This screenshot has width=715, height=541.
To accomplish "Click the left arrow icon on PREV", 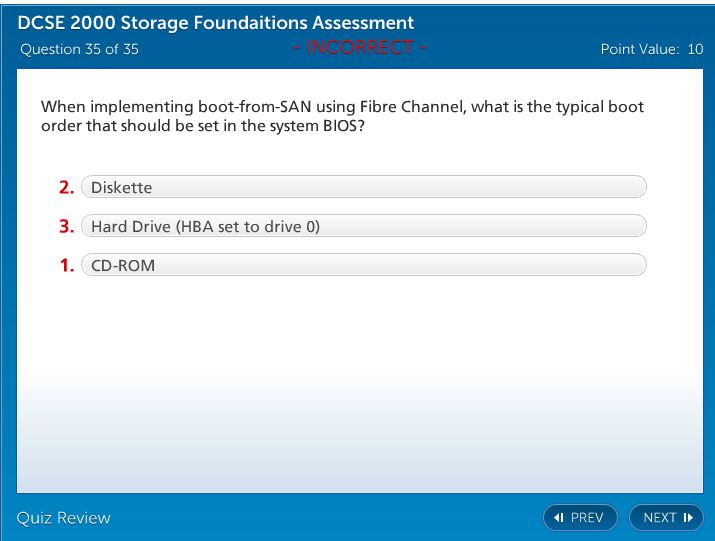I will [560, 518].
